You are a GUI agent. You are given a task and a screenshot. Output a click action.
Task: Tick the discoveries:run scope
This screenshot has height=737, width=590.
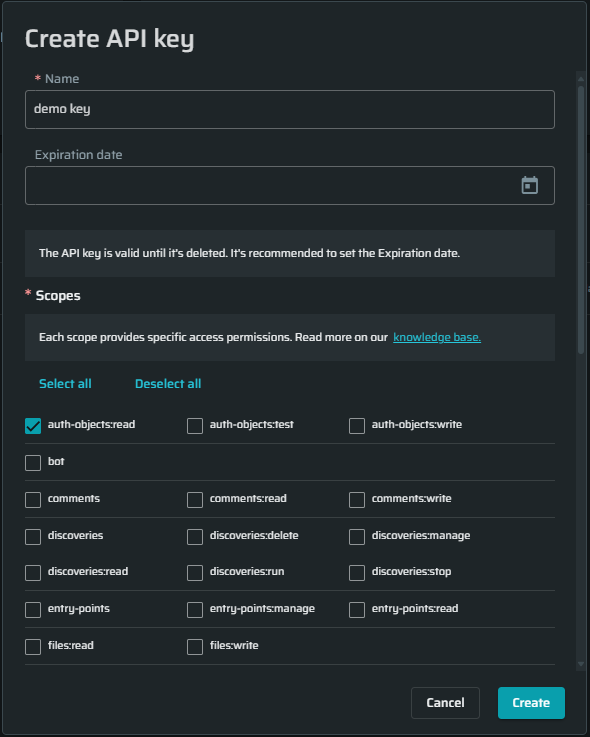tap(195, 572)
